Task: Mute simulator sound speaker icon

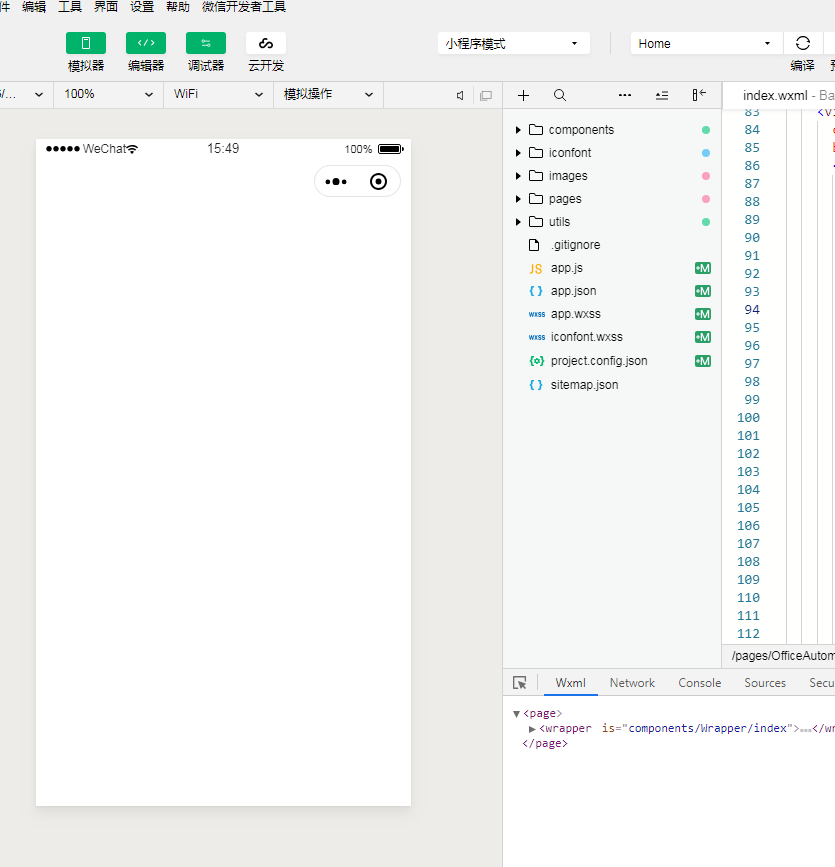Action: (460, 95)
